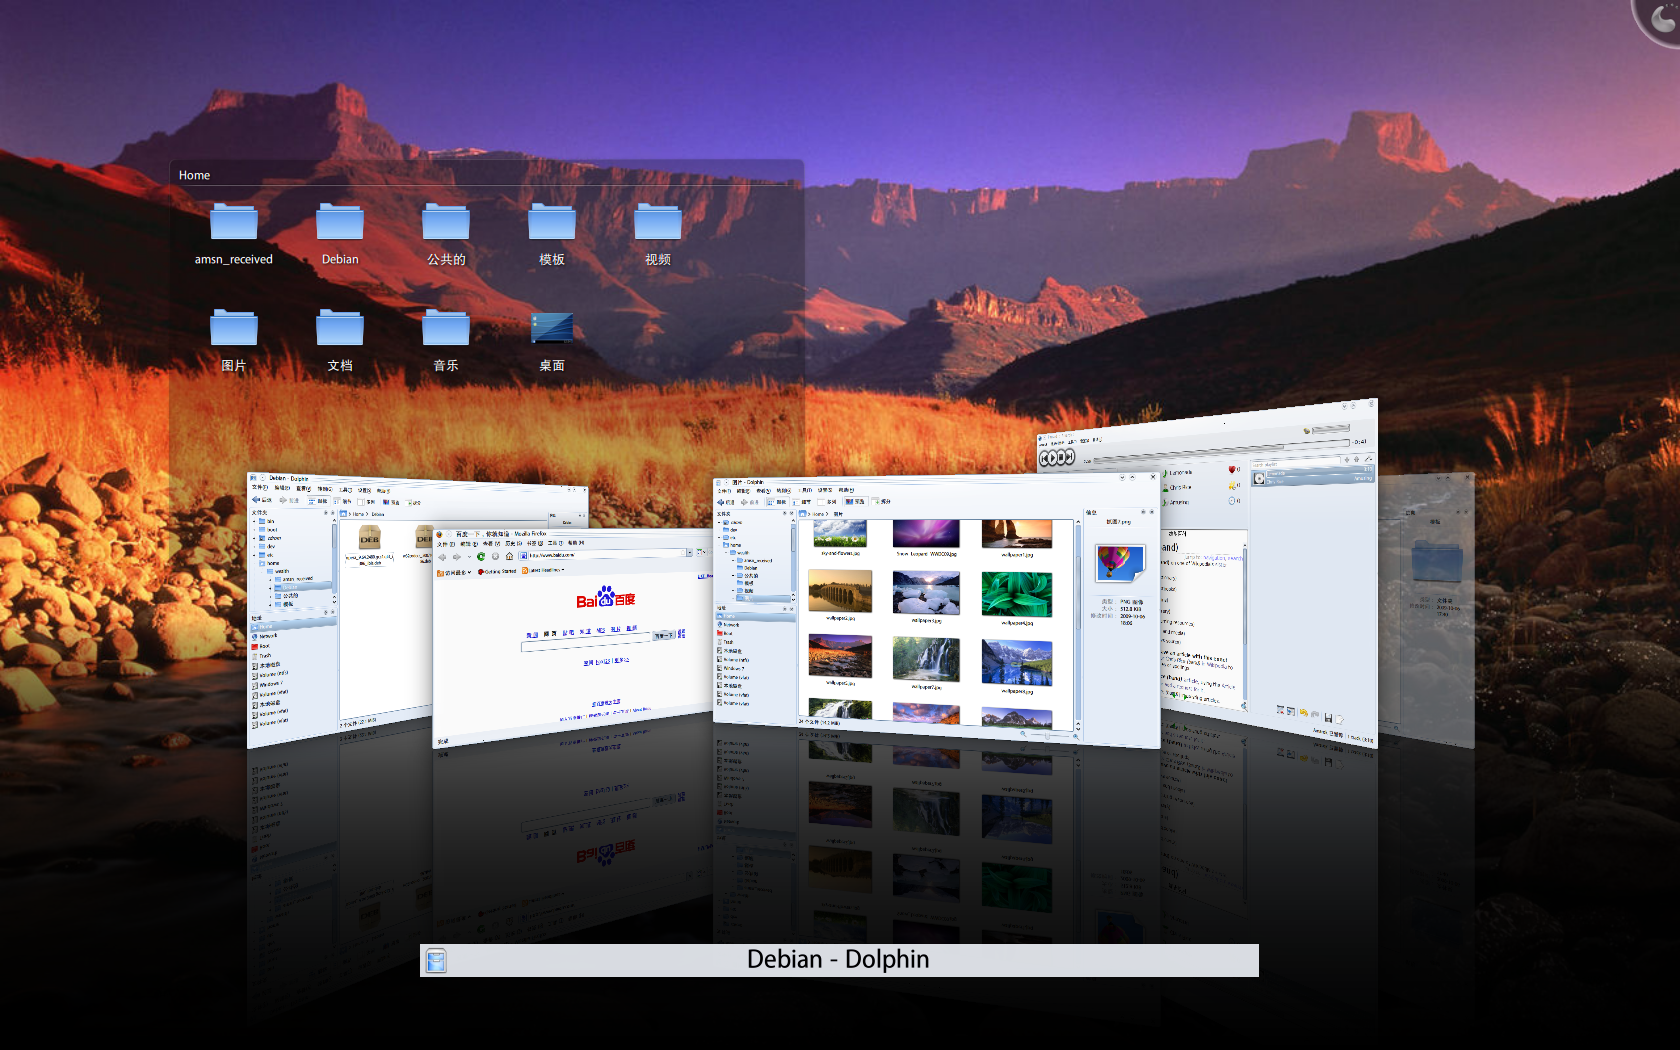Click the Stop button in Firefox toolbar
The width and height of the screenshot is (1680, 1050).
tap(495, 556)
